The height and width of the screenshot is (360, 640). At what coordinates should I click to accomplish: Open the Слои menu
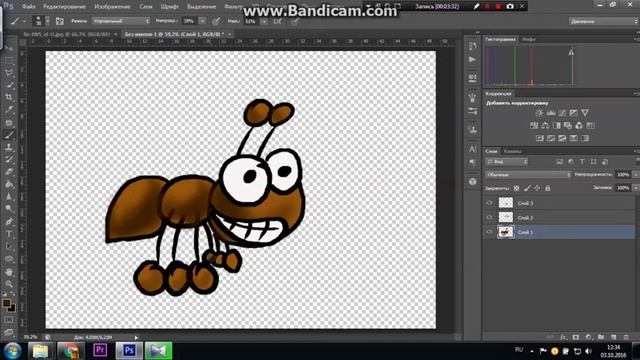pos(146,7)
